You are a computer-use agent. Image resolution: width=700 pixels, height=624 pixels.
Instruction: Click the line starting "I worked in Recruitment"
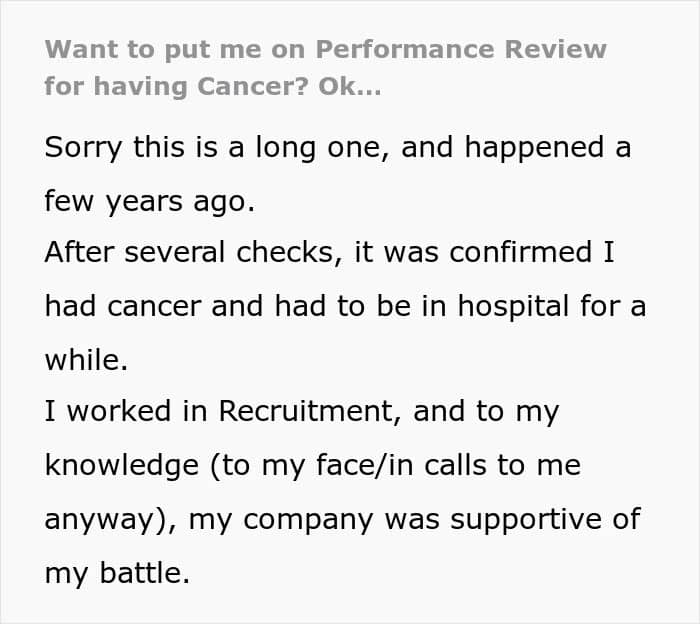[302, 412]
